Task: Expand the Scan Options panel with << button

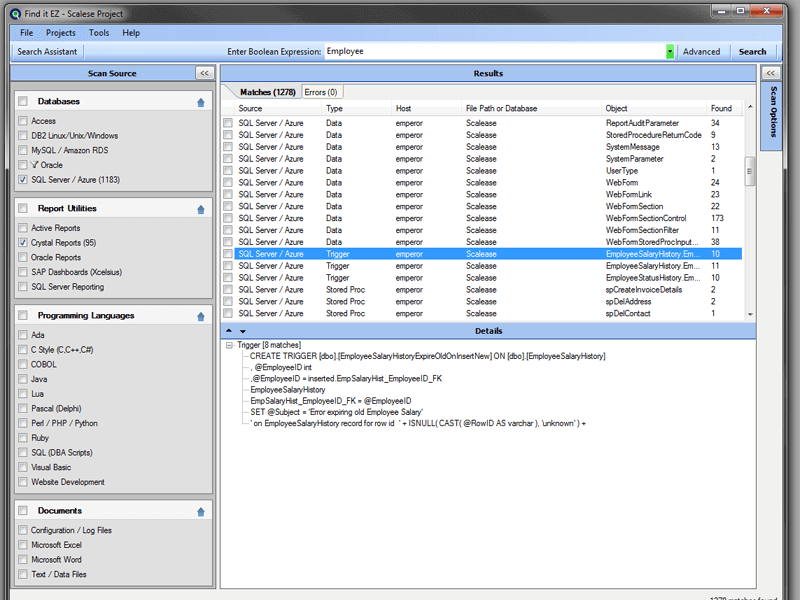Action: (x=770, y=73)
